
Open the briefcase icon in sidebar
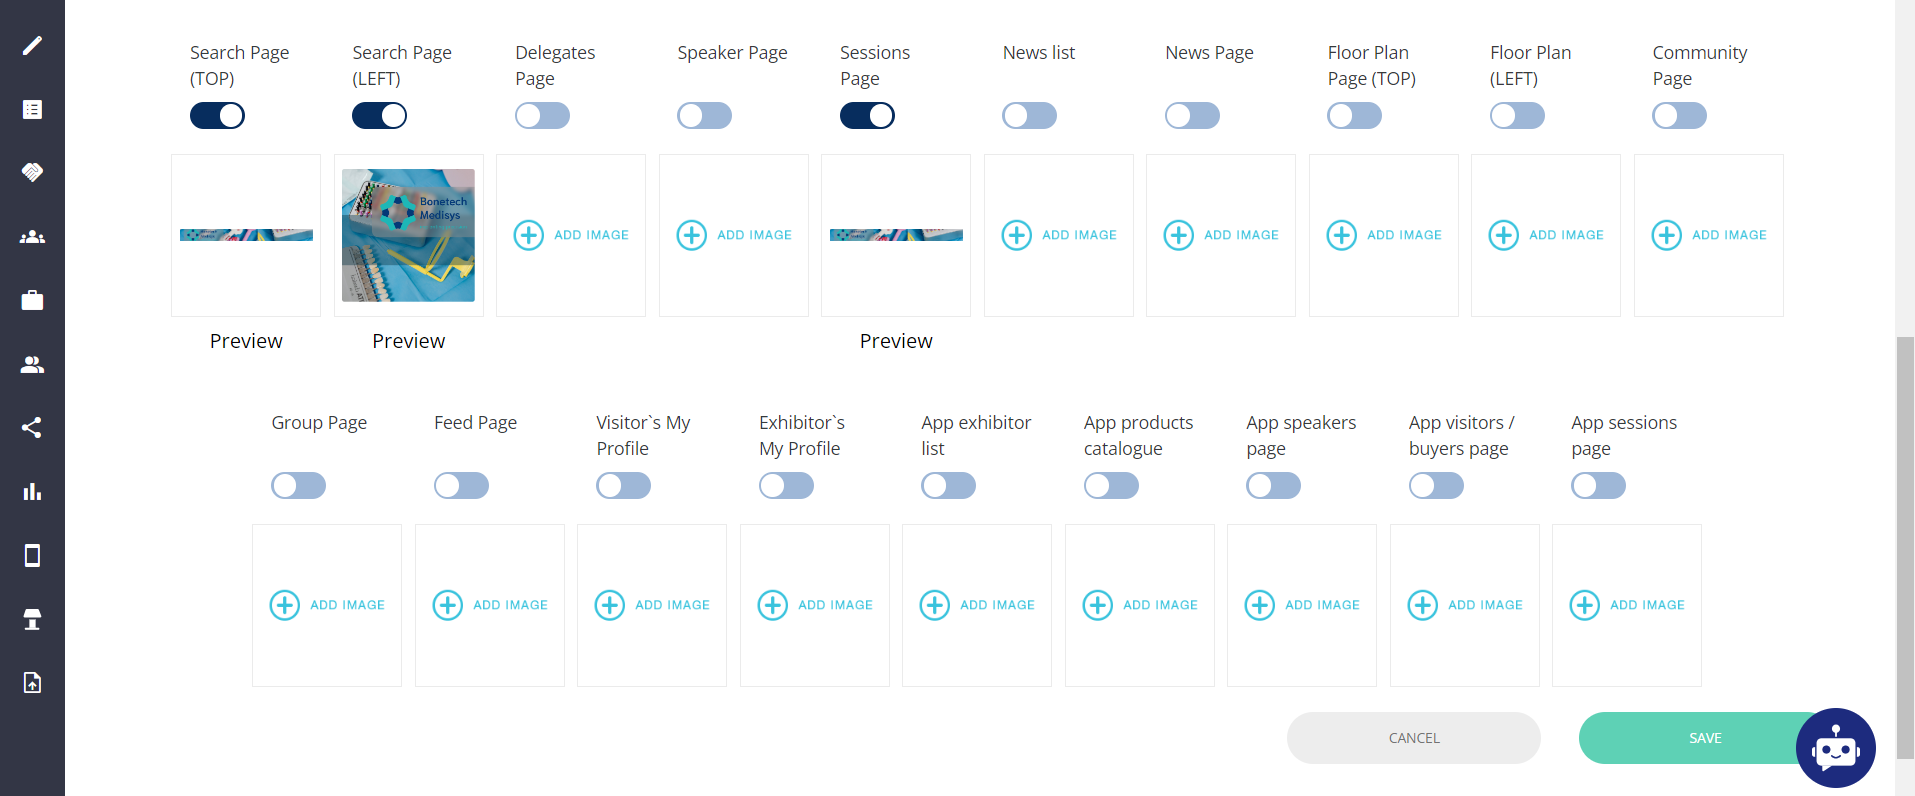[x=32, y=300]
